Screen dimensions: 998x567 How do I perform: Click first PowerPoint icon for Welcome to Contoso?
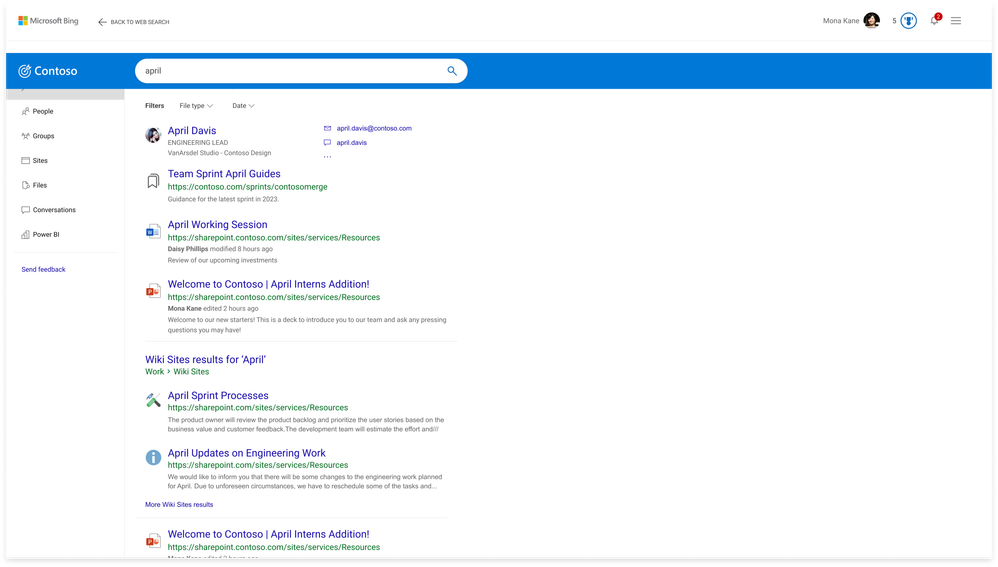coord(153,291)
